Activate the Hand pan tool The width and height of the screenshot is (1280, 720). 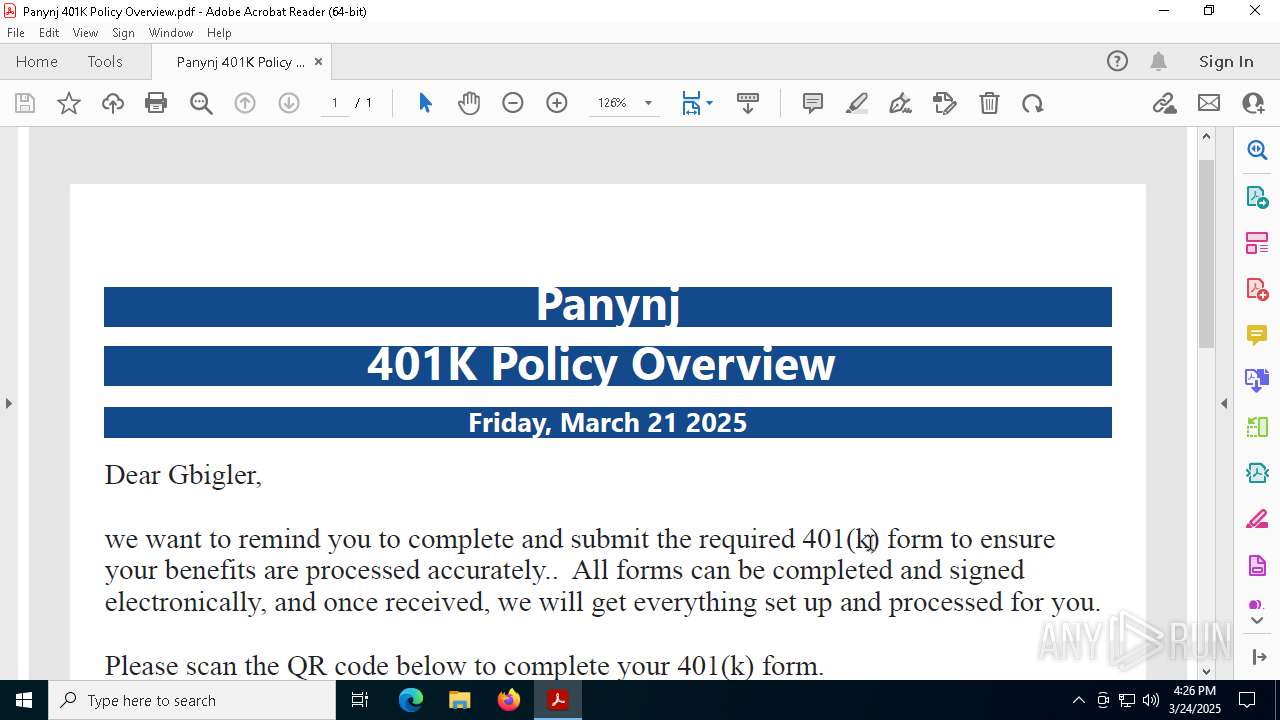click(469, 103)
